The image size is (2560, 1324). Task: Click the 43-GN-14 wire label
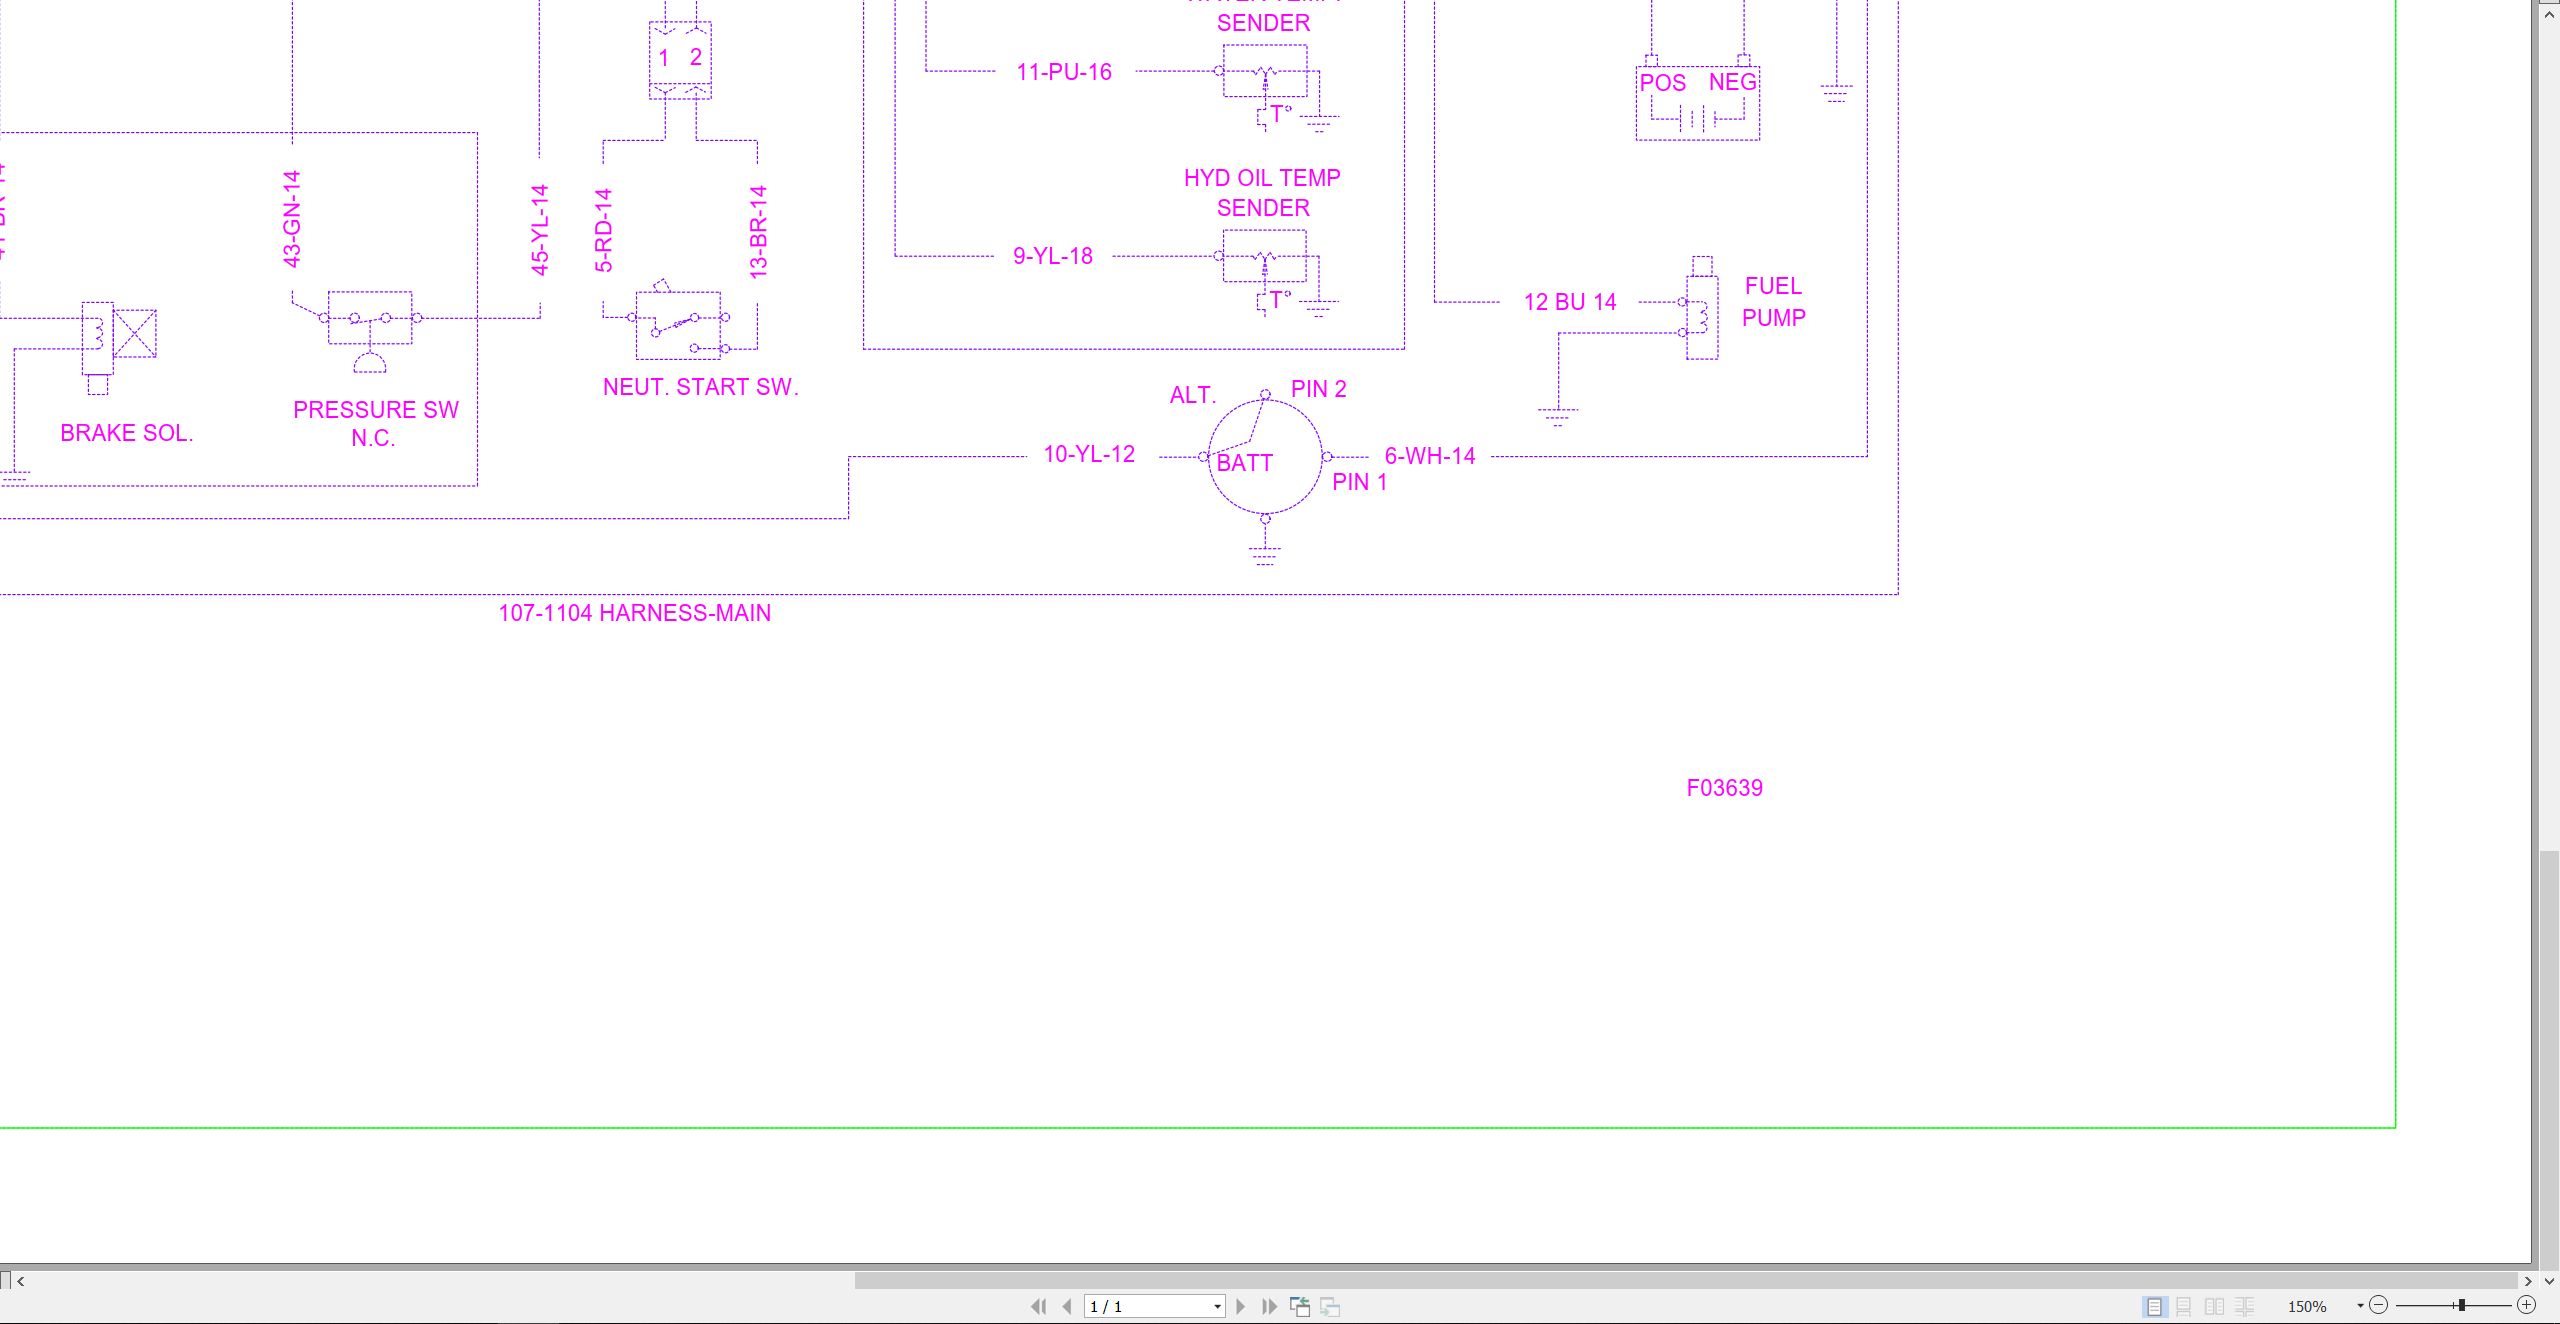(291, 219)
